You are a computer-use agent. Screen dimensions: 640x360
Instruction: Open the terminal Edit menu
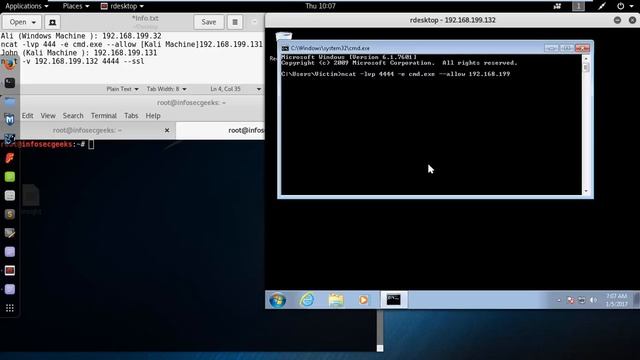(27, 116)
